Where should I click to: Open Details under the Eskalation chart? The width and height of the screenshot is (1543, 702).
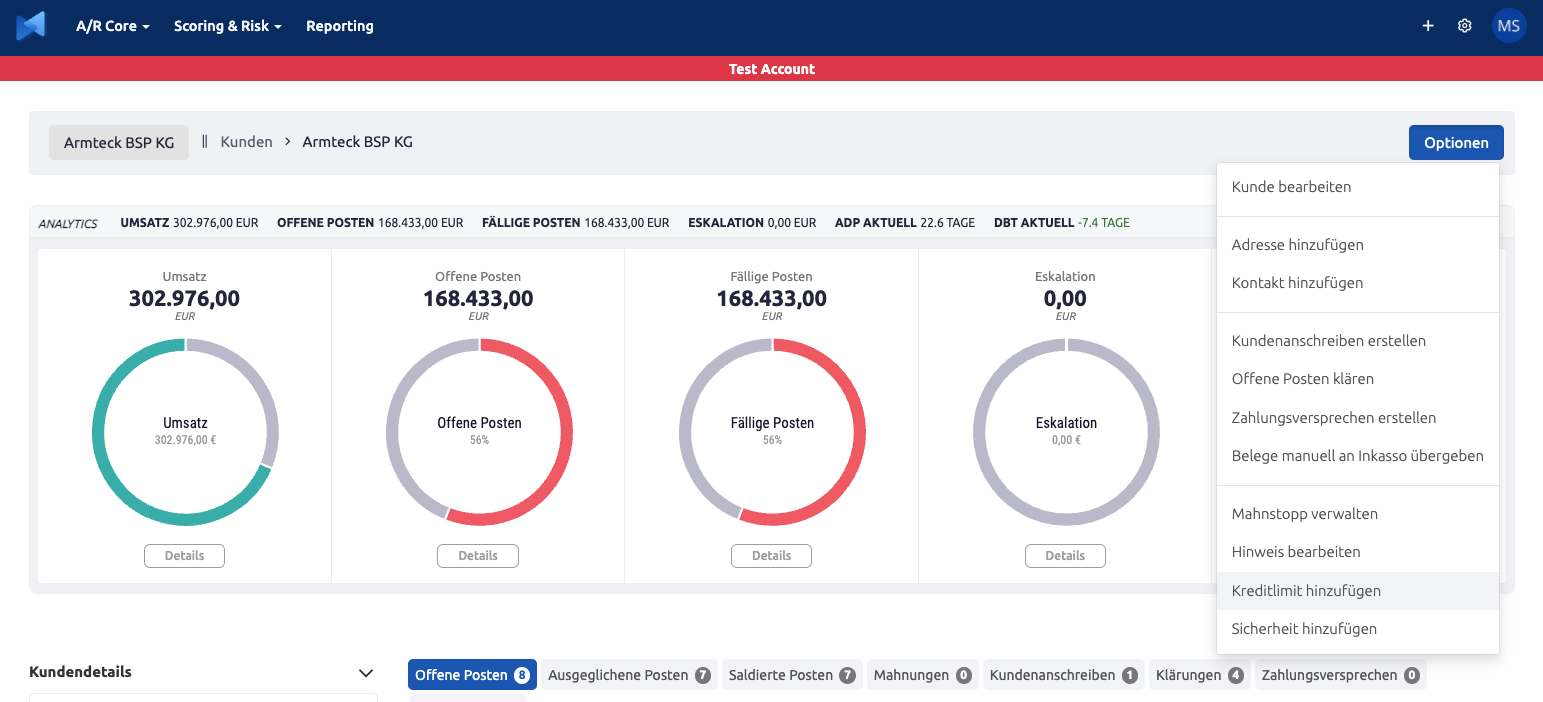point(1065,556)
